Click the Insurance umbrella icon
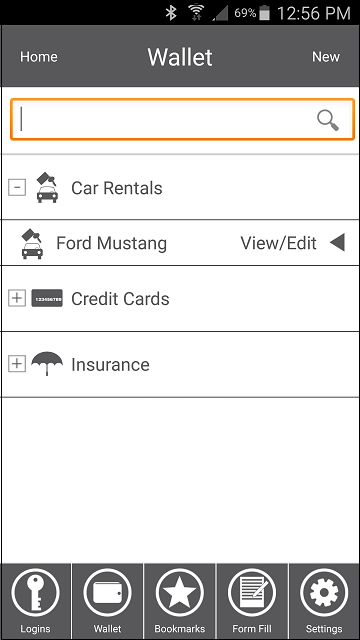 [47, 363]
